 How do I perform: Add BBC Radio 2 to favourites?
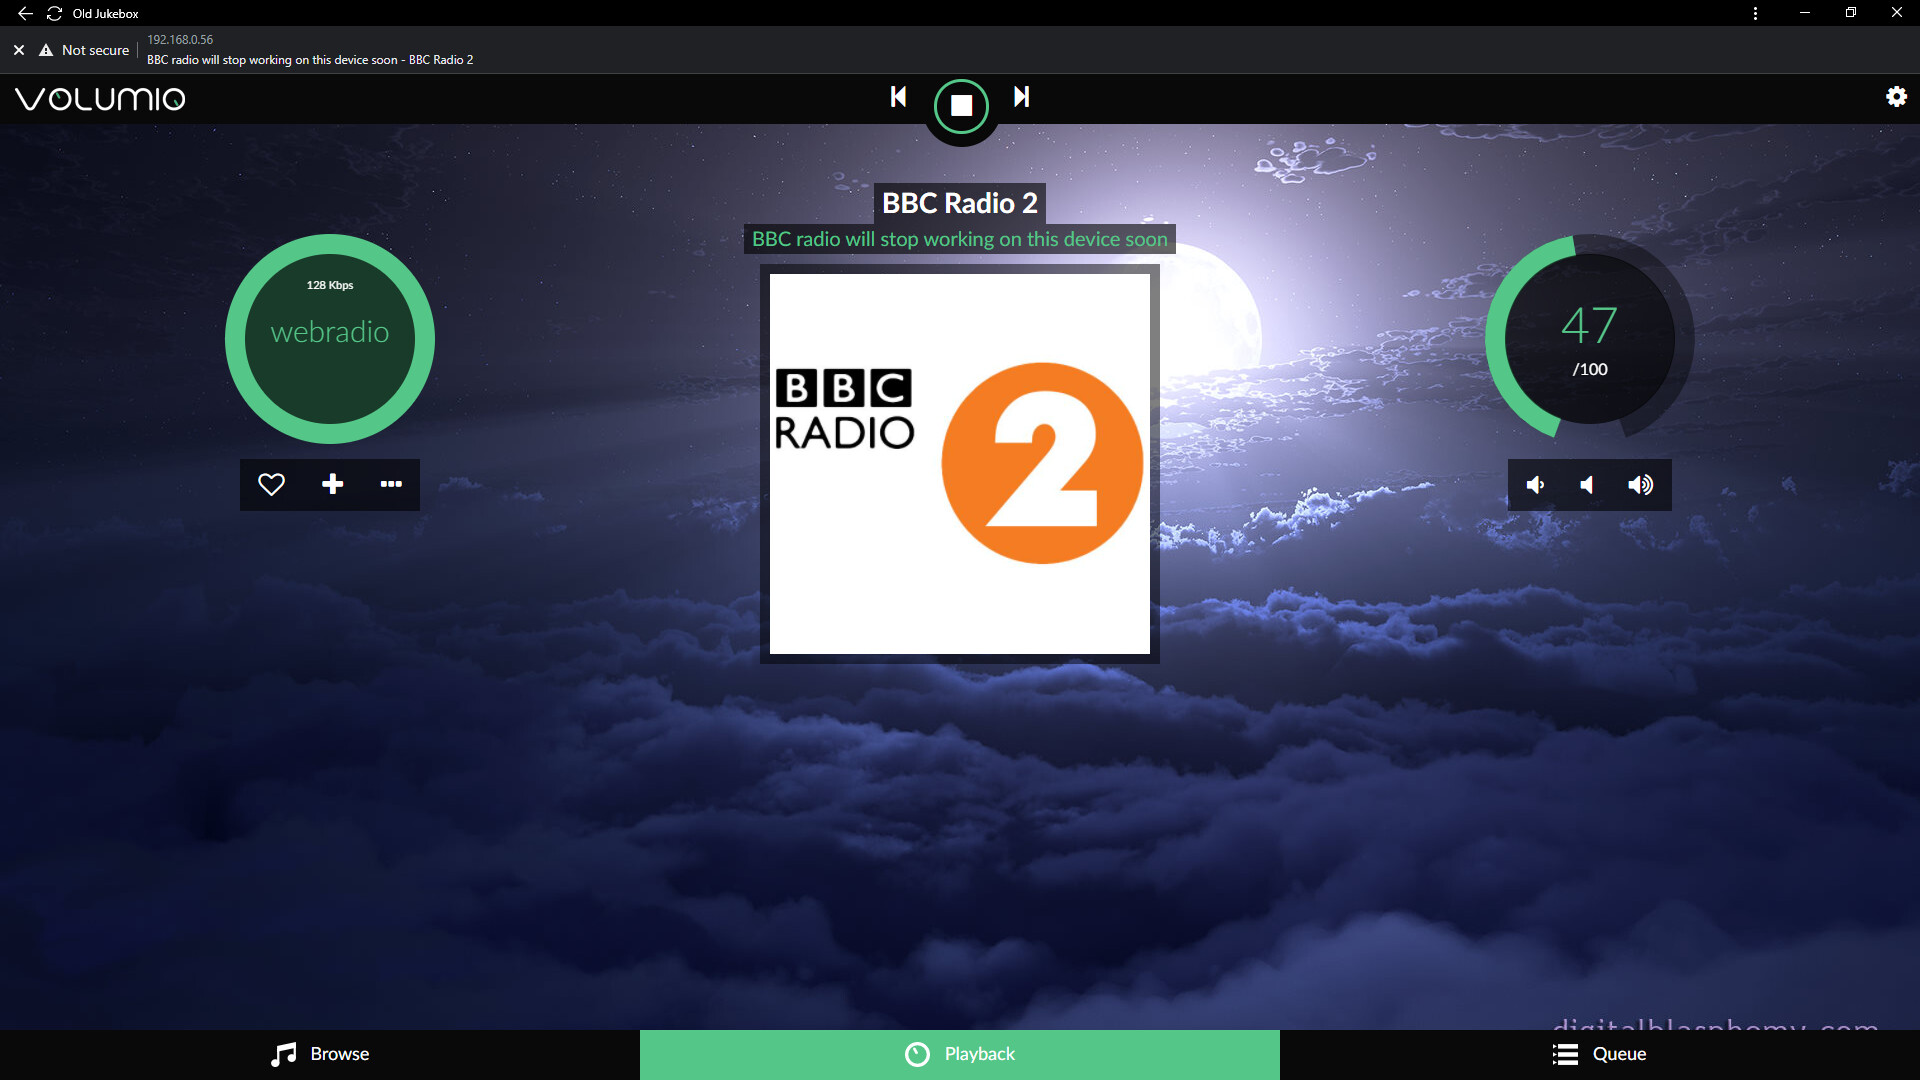(x=271, y=485)
